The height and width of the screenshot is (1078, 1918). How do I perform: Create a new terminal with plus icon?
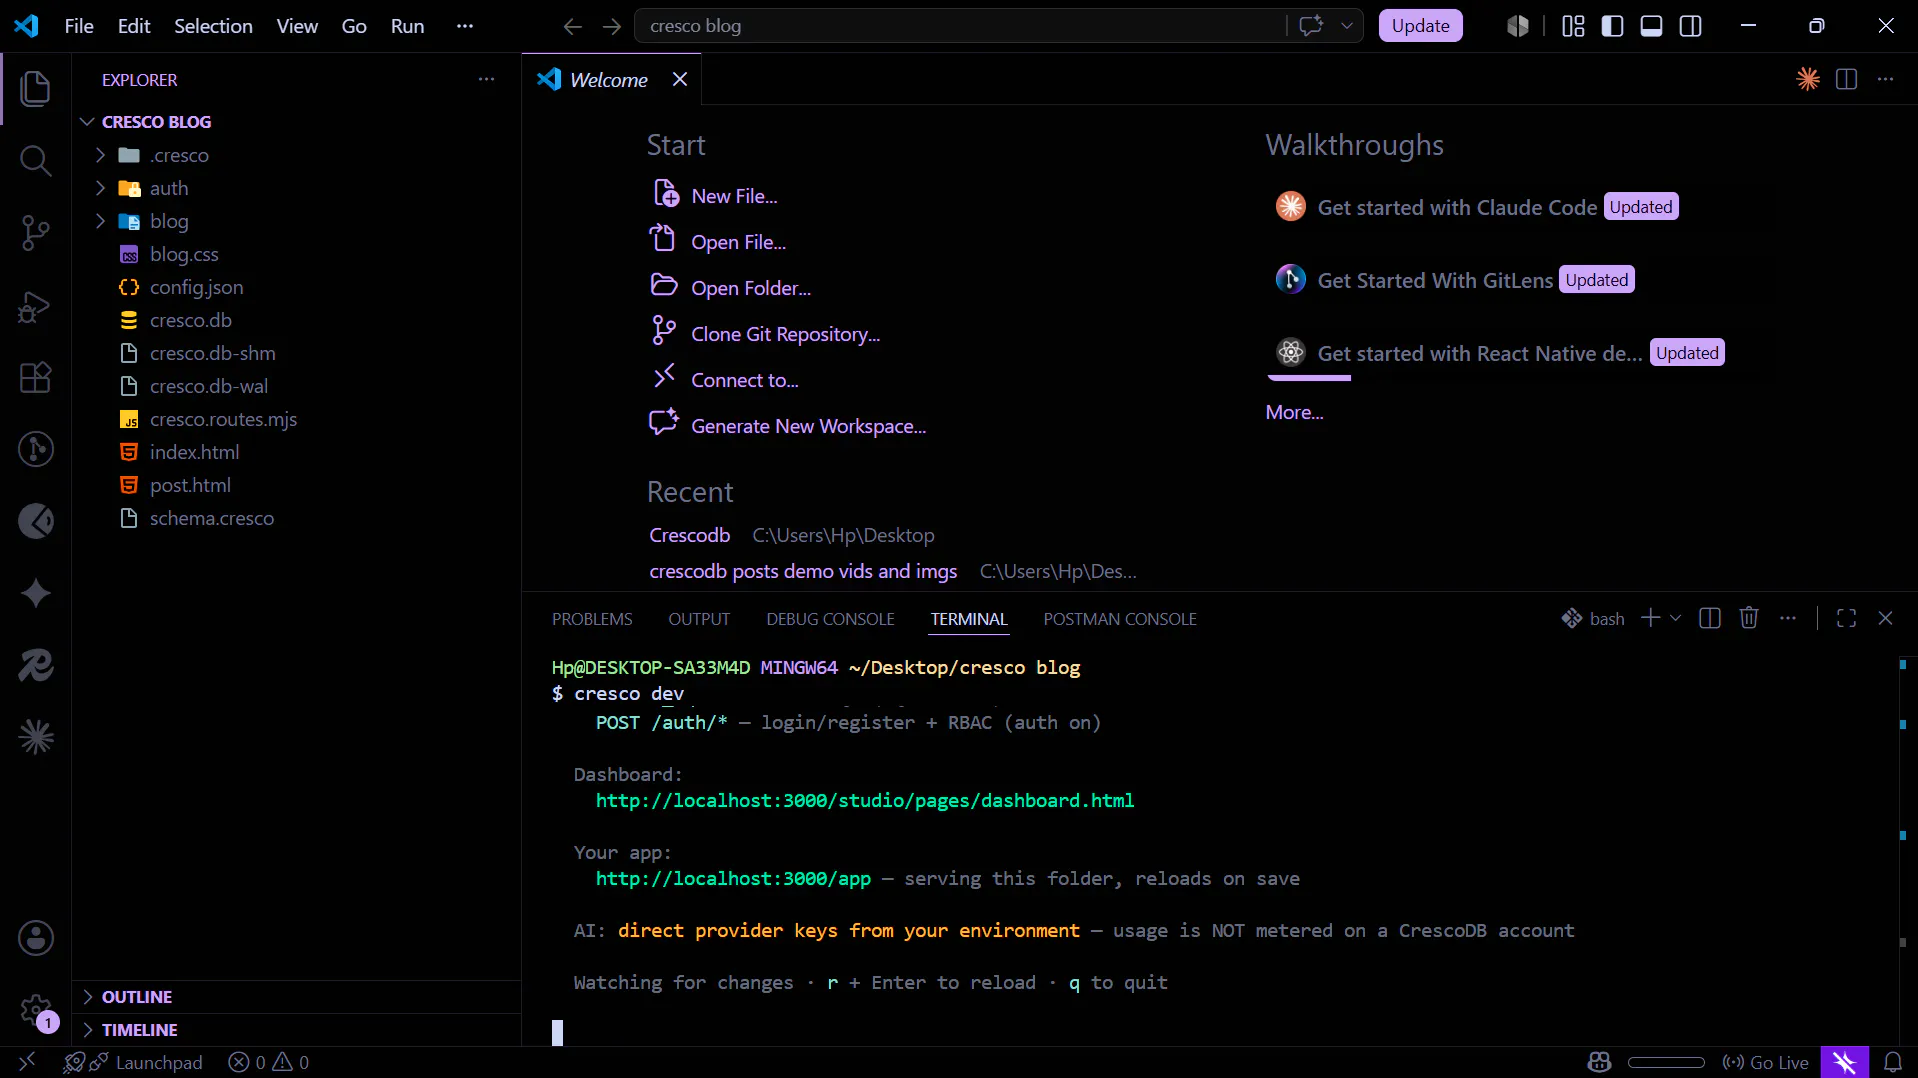click(1650, 618)
